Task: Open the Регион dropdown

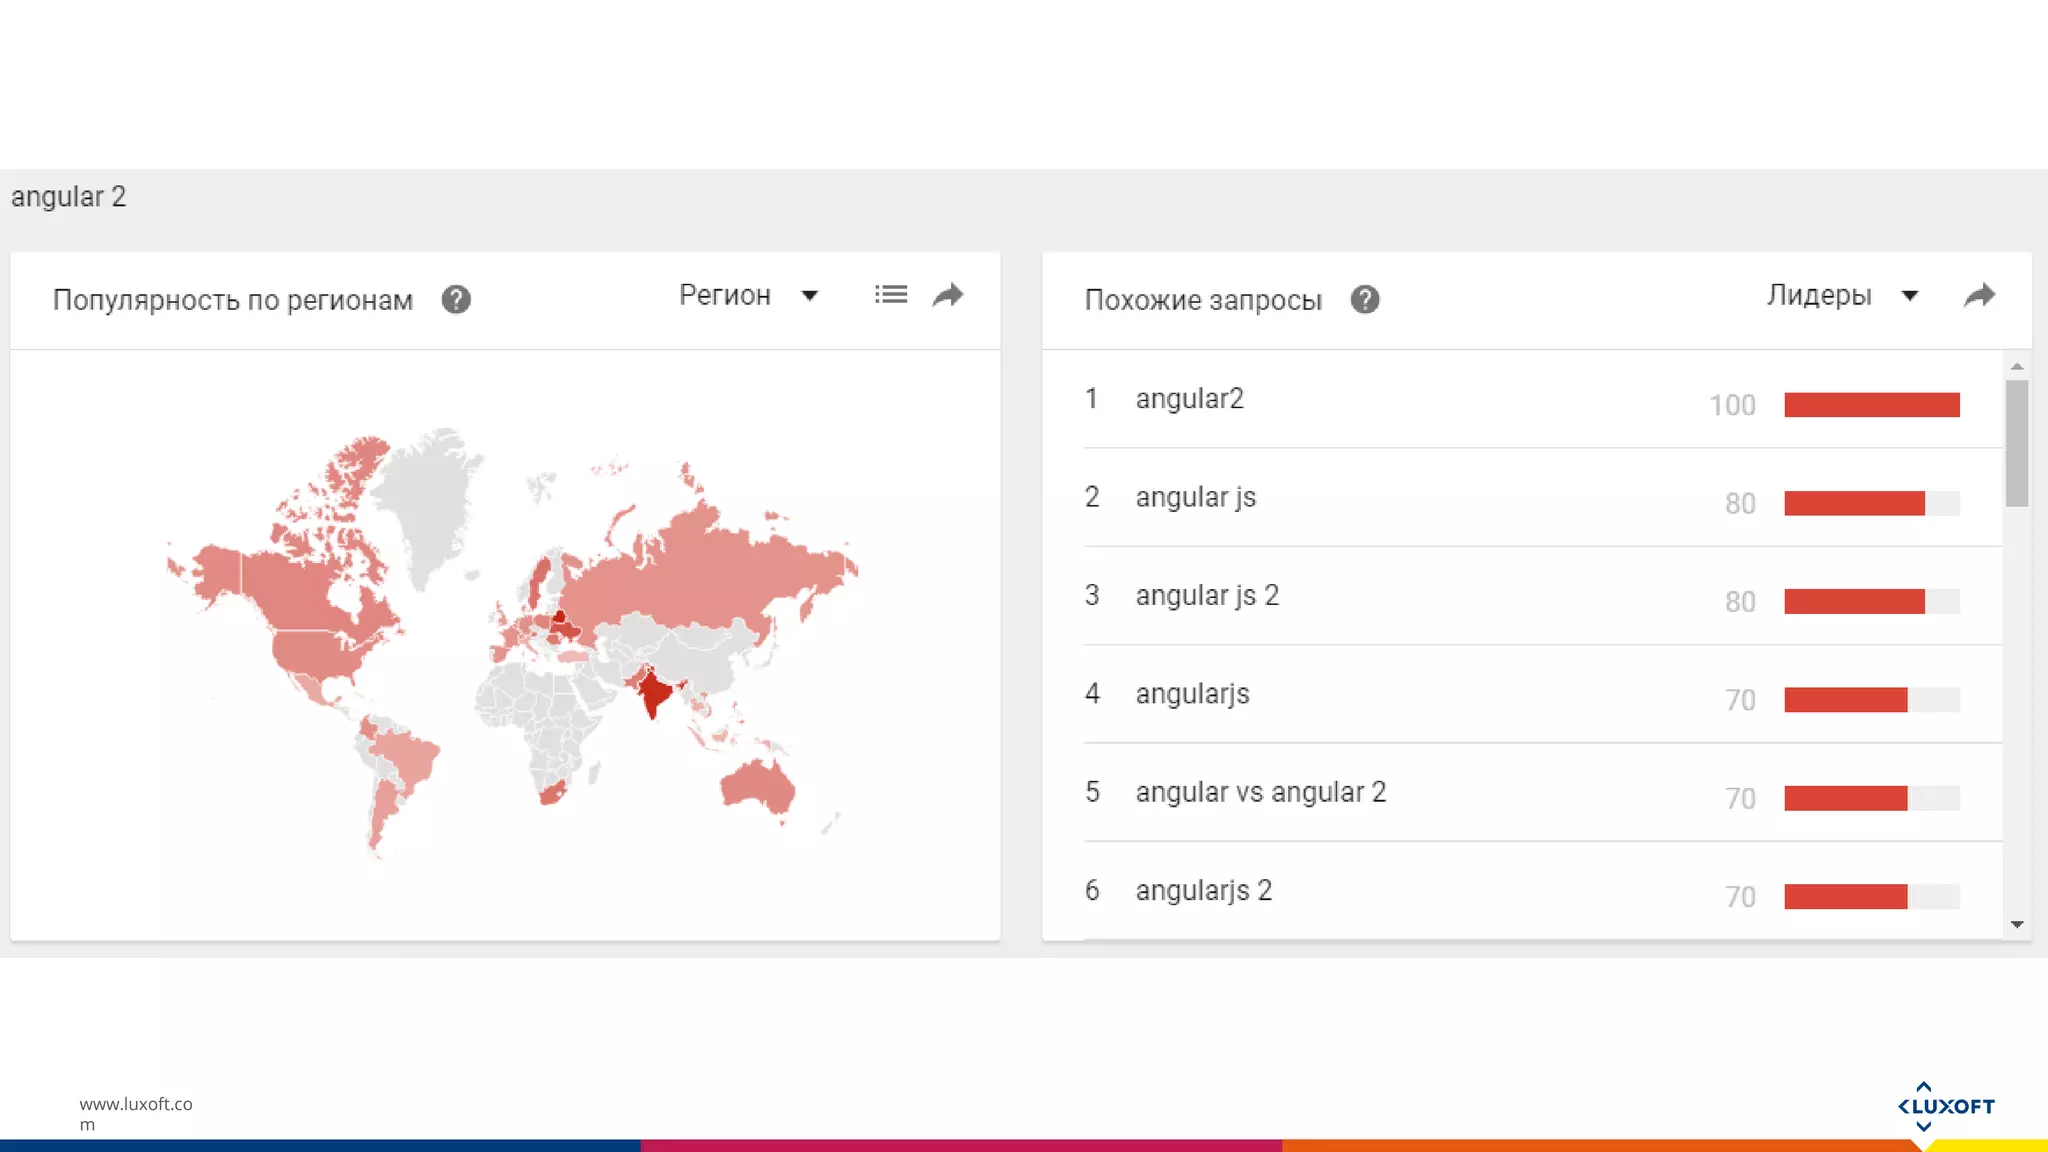Action: pyautogui.click(x=726, y=295)
